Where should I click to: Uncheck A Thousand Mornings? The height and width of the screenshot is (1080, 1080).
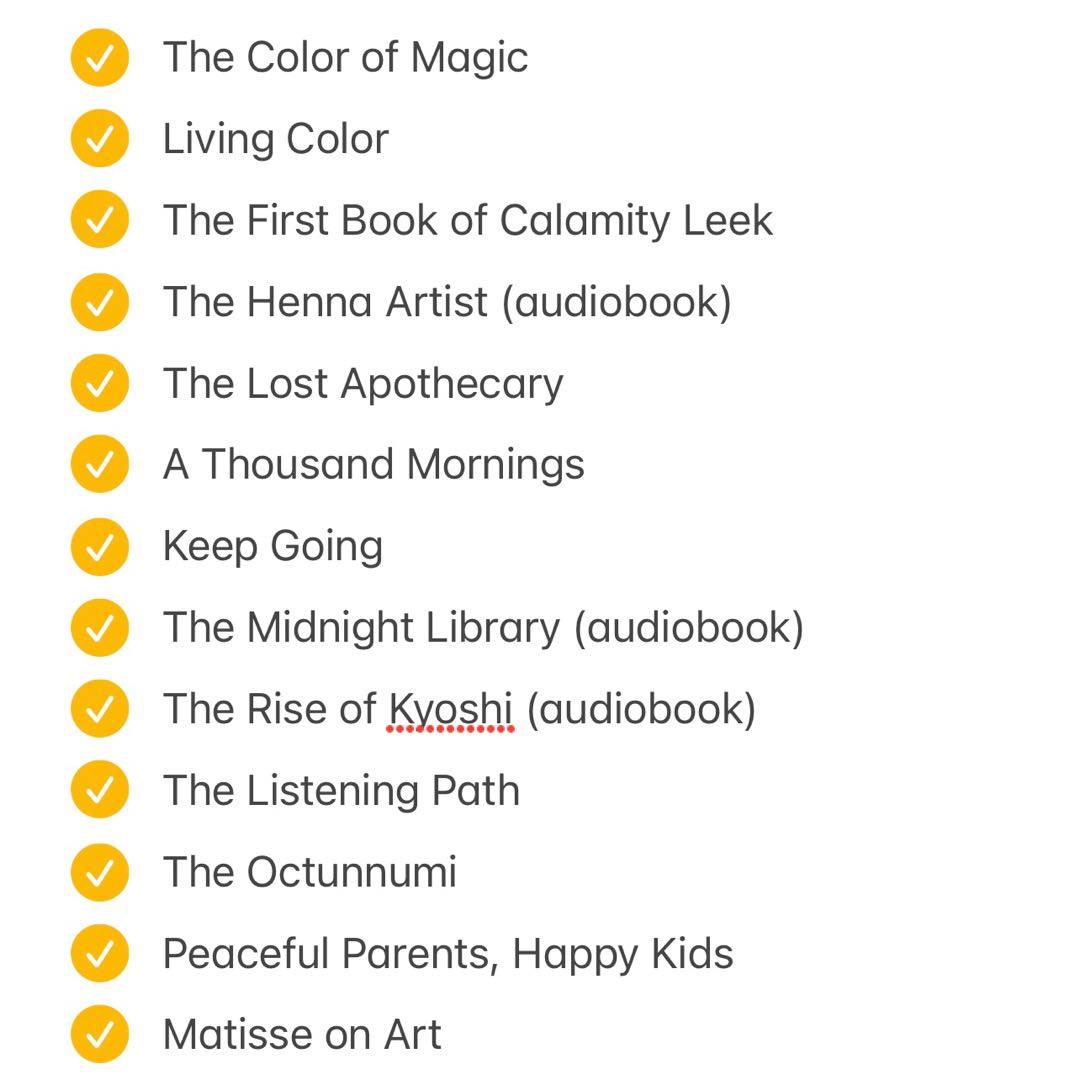pos(100,465)
